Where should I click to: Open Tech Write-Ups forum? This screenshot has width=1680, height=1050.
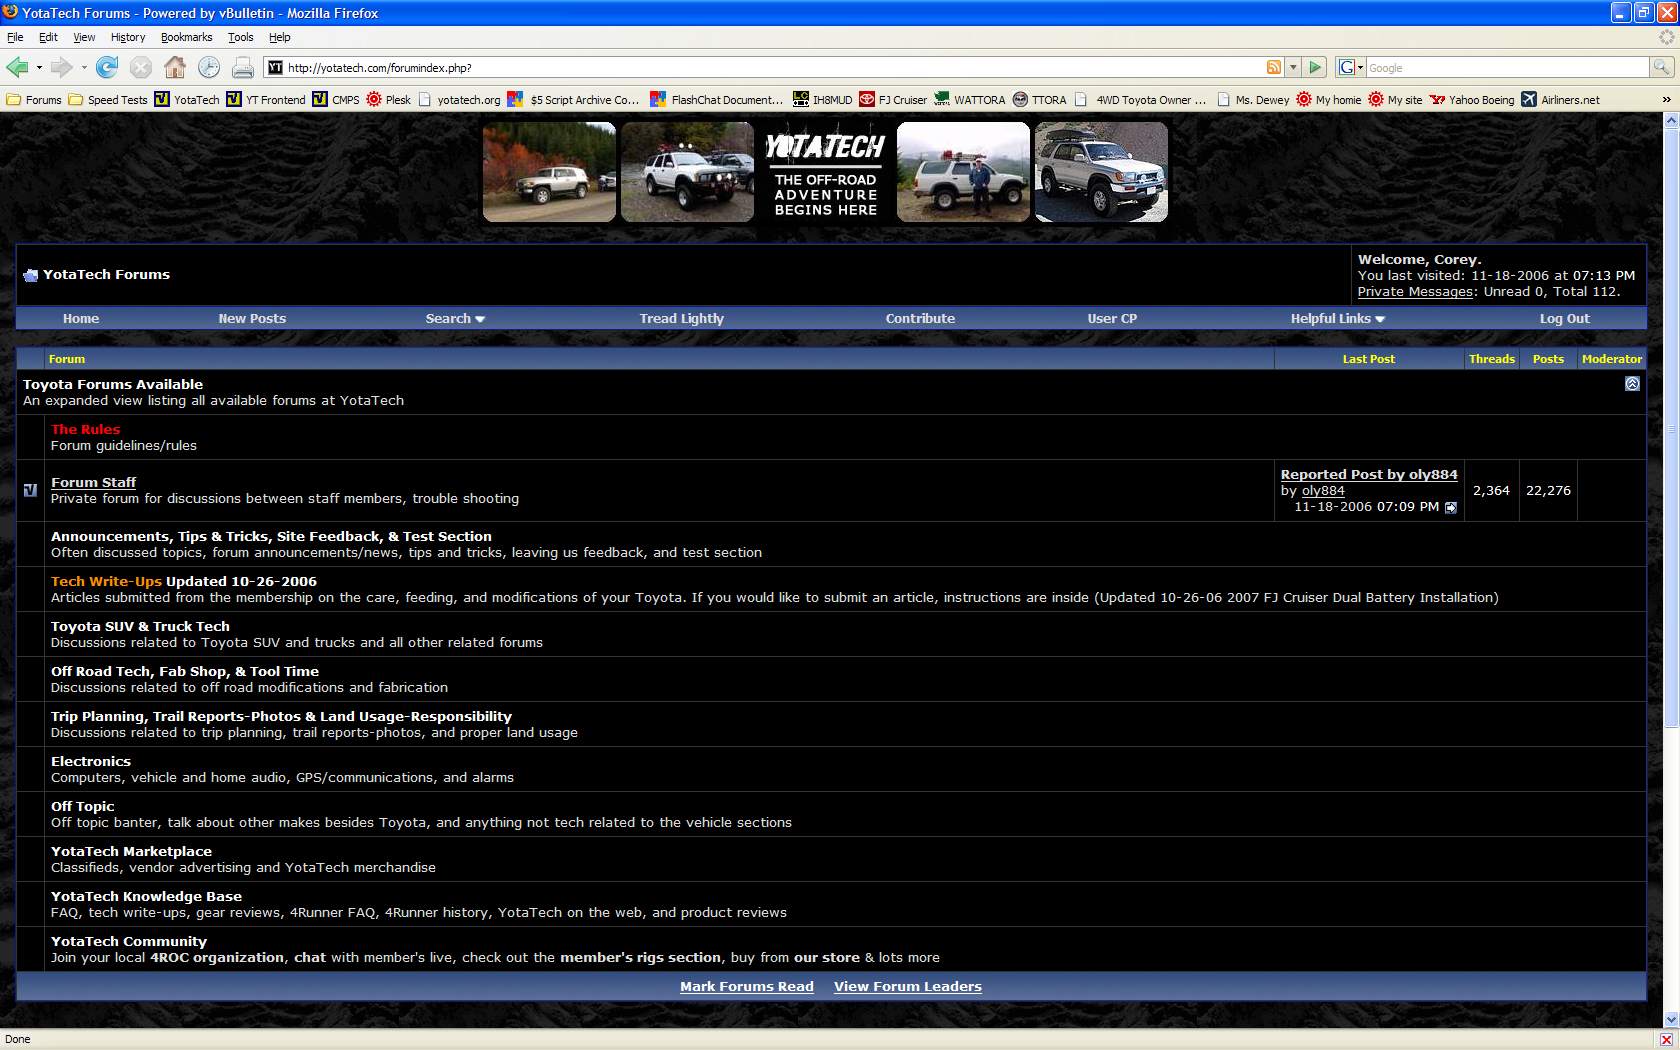pyautogui.click(x=106, y=581)
